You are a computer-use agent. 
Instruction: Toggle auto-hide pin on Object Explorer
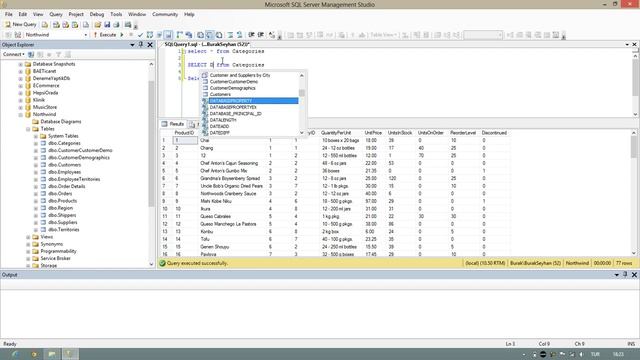tap(141, 45)
